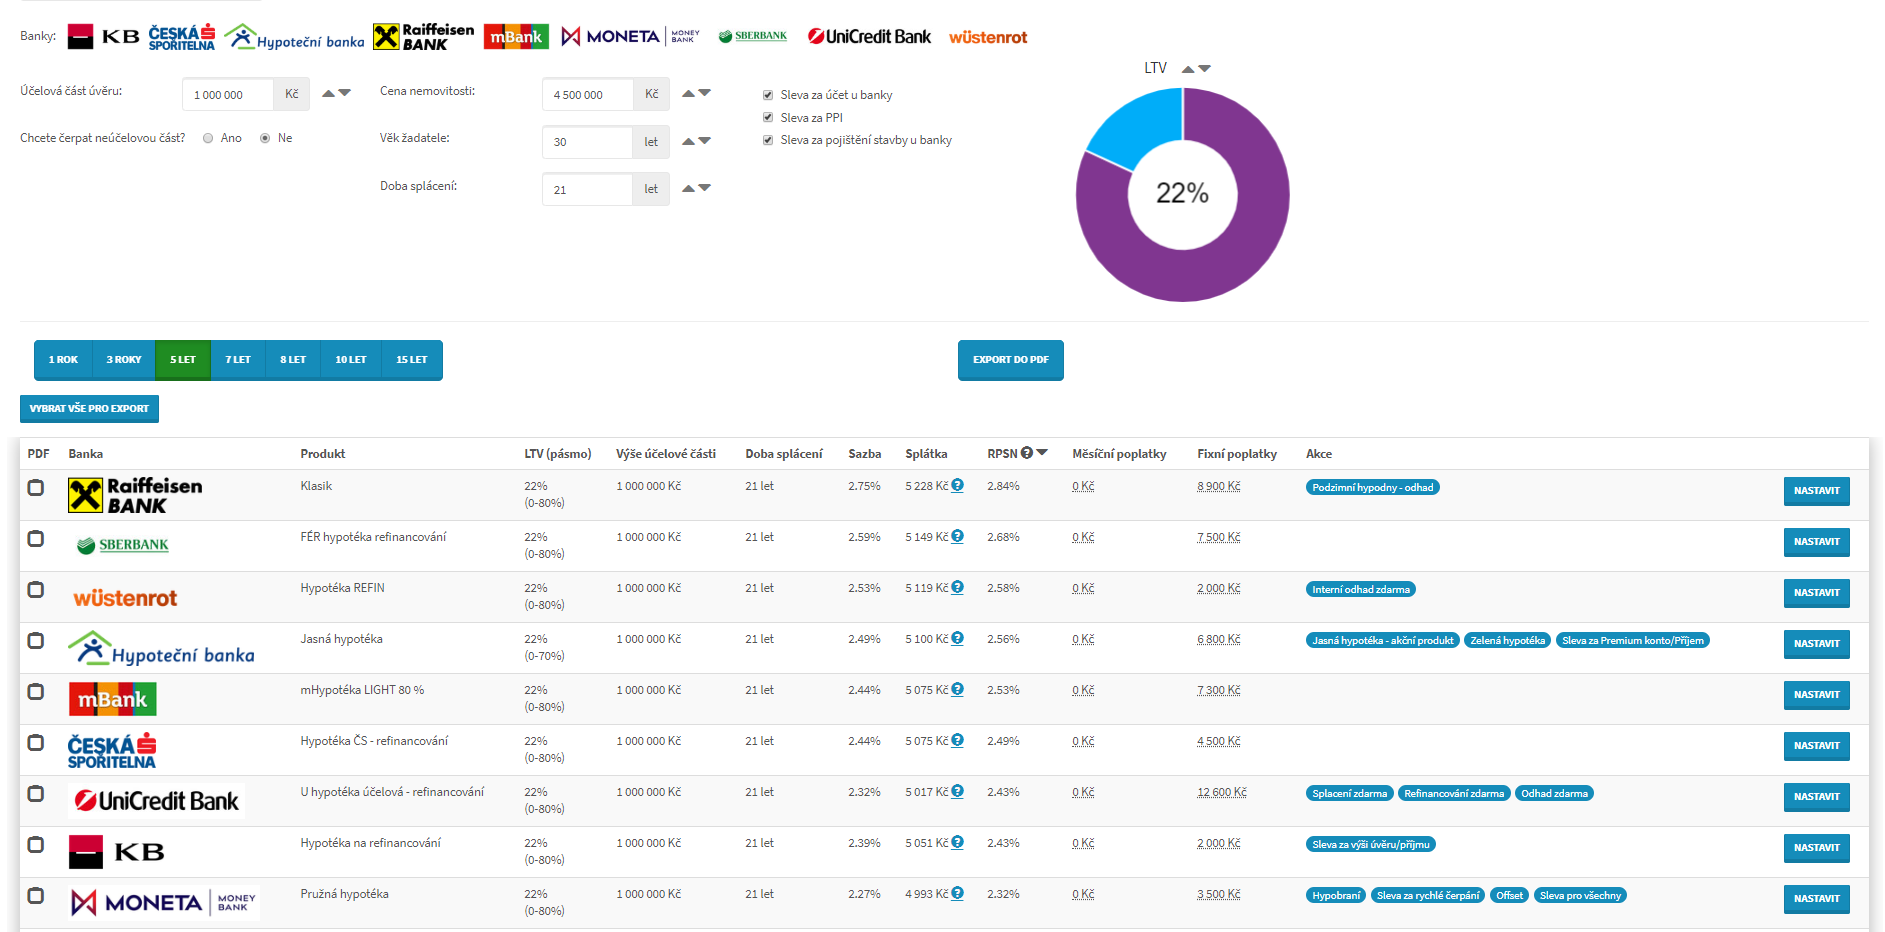Select Ano radio for neúčelová část

click(x=208, y=138)
